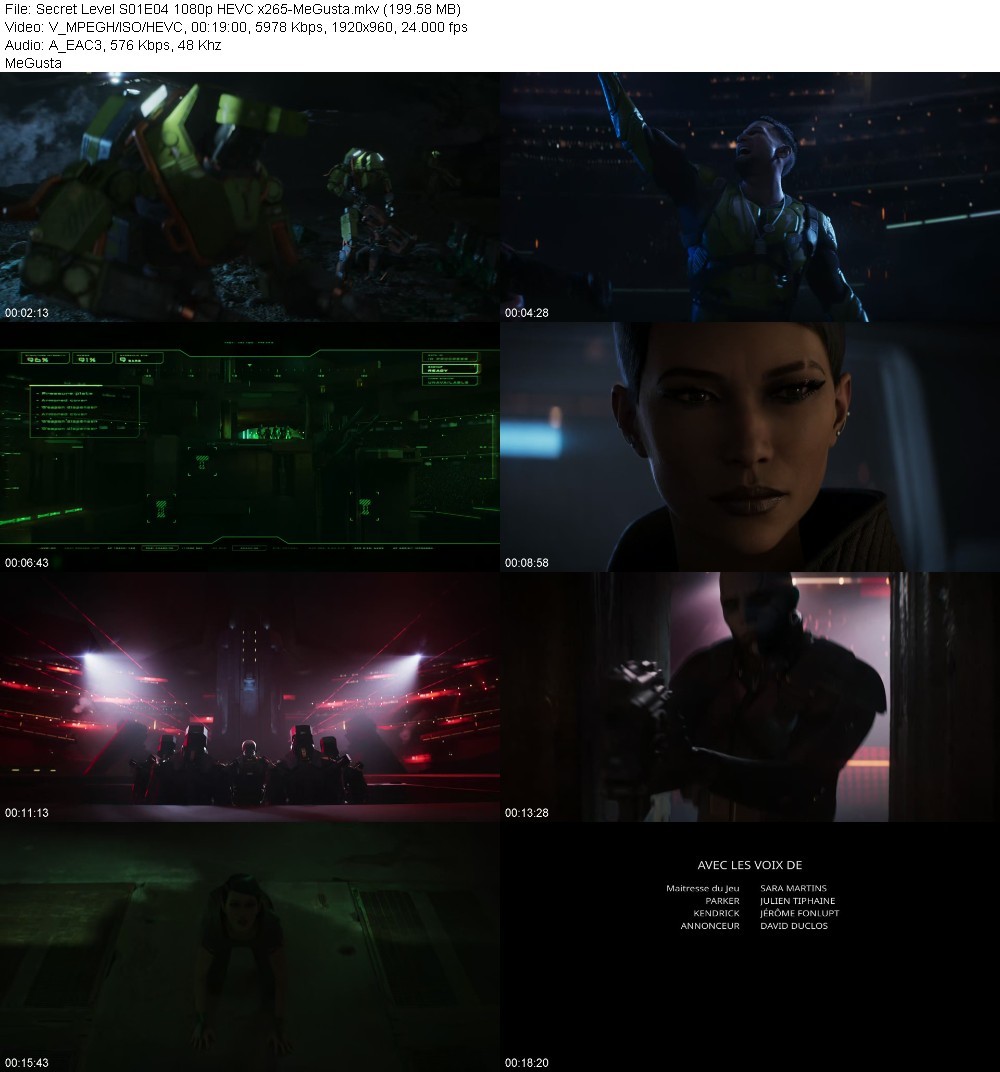Click the timestamp 00:18:20
This screenshot has width=1000, height=1072.
526,1063
